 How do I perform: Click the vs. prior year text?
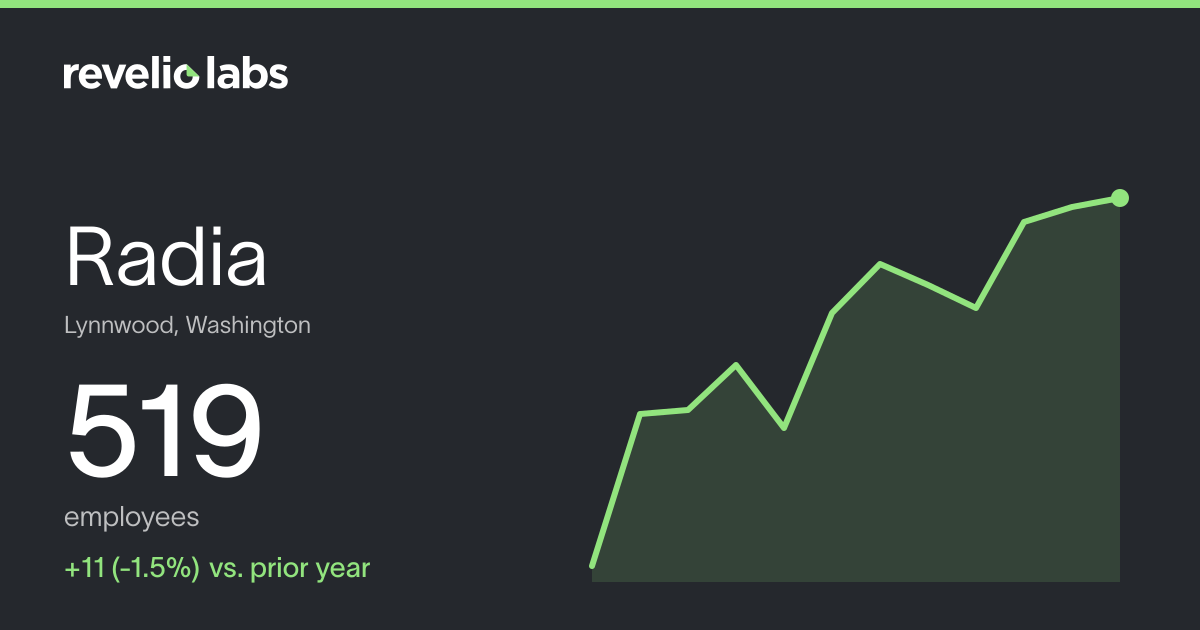click(x=290, y=569)
